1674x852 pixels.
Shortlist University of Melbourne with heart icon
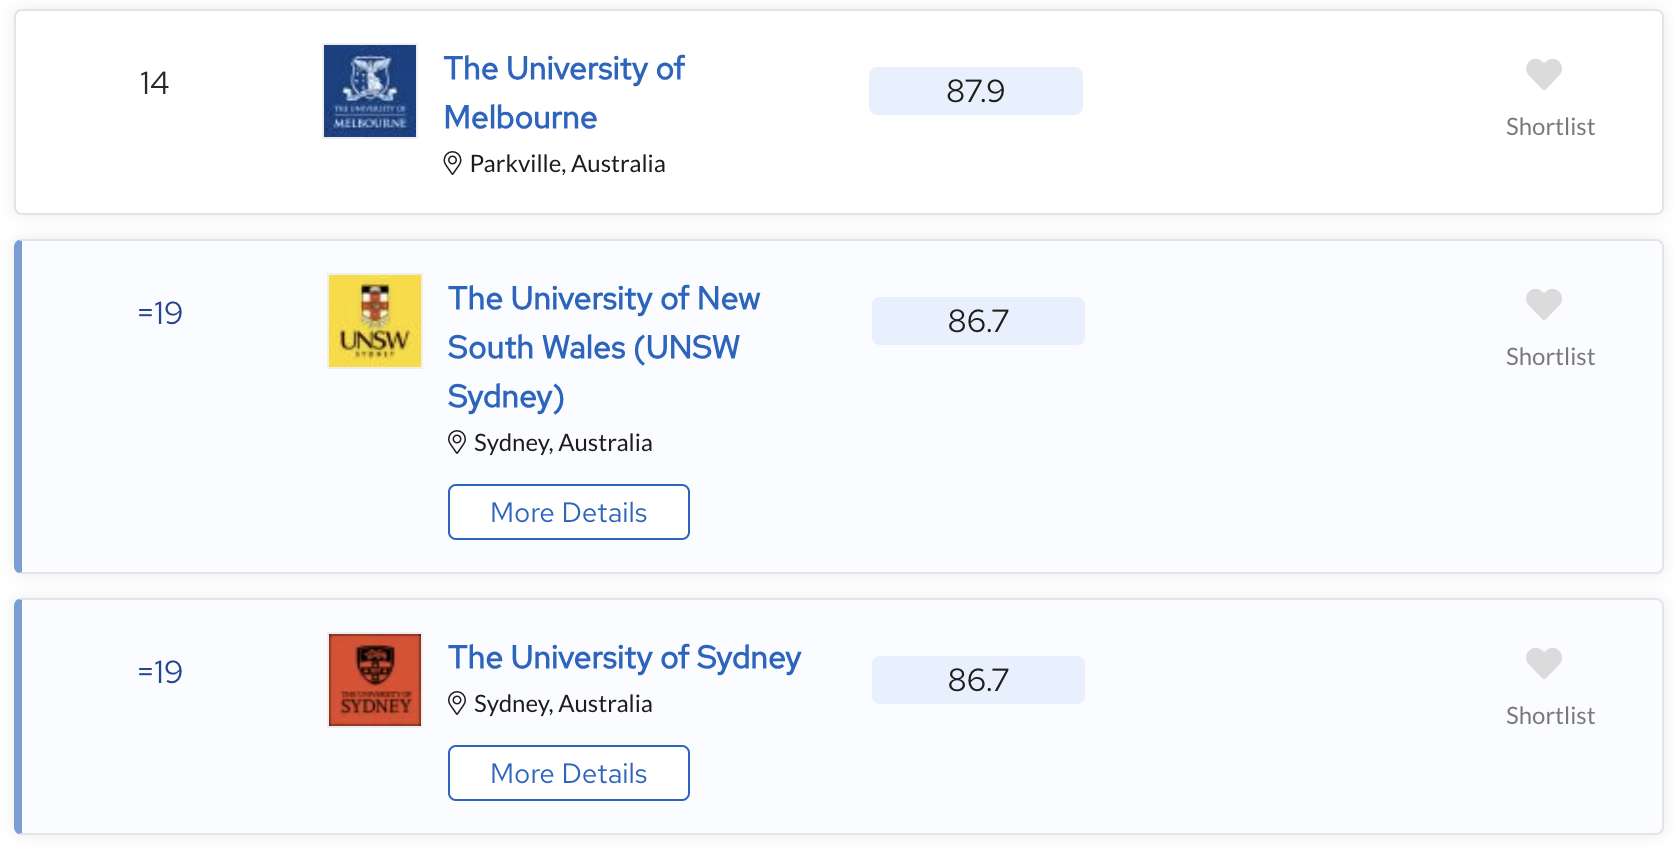pyautogui.click(x=1543, y=74)
